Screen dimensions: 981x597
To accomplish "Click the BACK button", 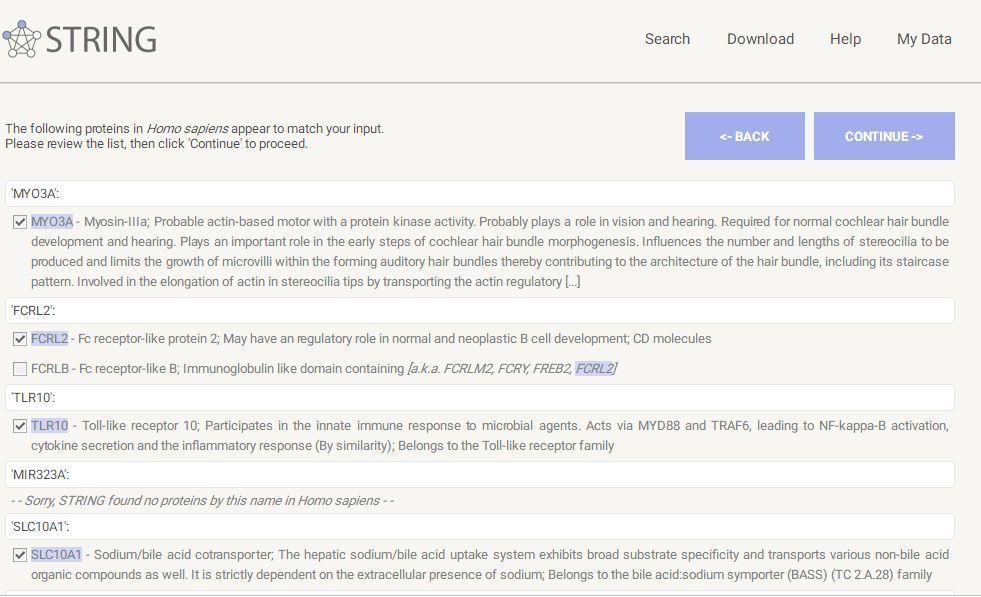I will (745, 136).
